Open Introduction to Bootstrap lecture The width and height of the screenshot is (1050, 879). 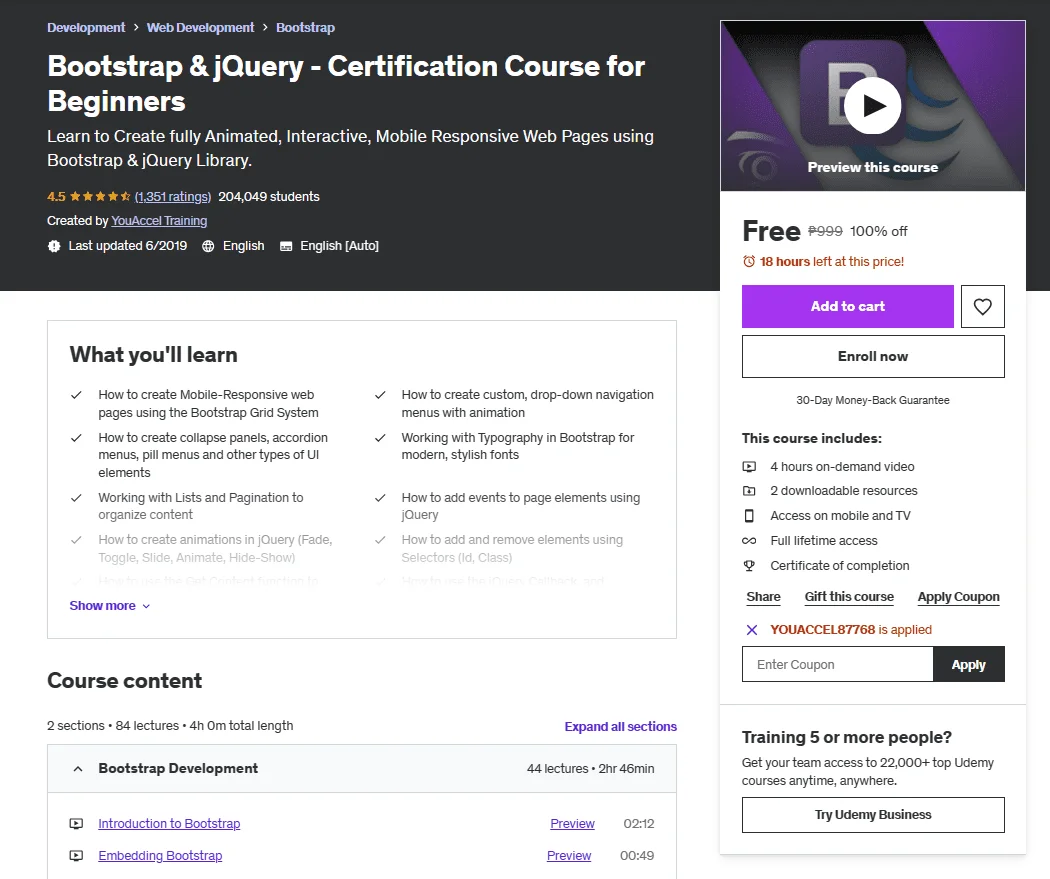169,823
